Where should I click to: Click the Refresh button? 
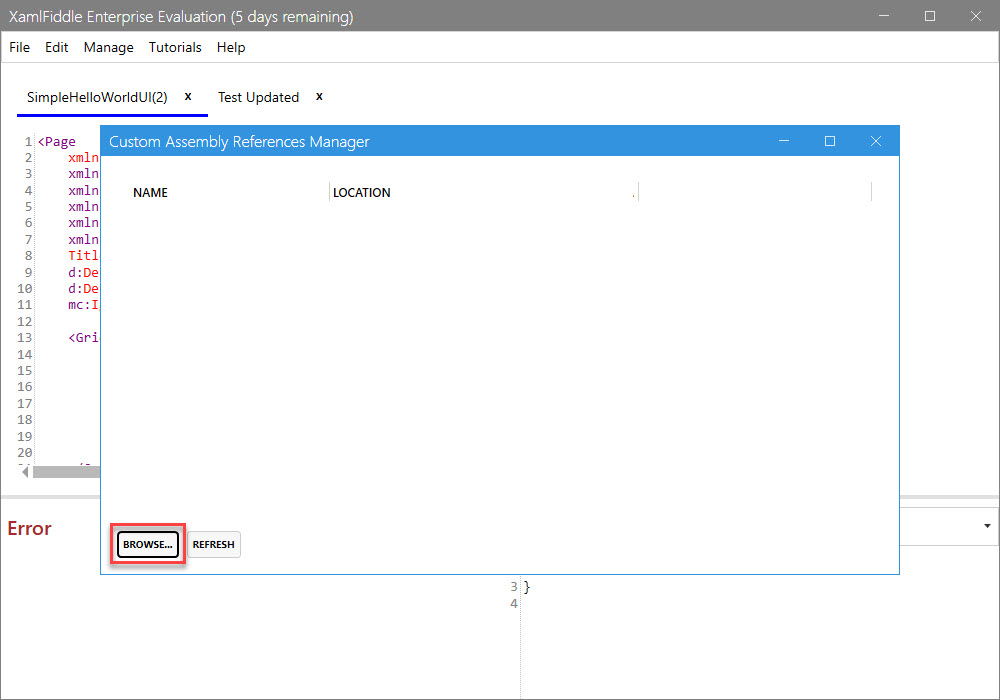point(214,544)
